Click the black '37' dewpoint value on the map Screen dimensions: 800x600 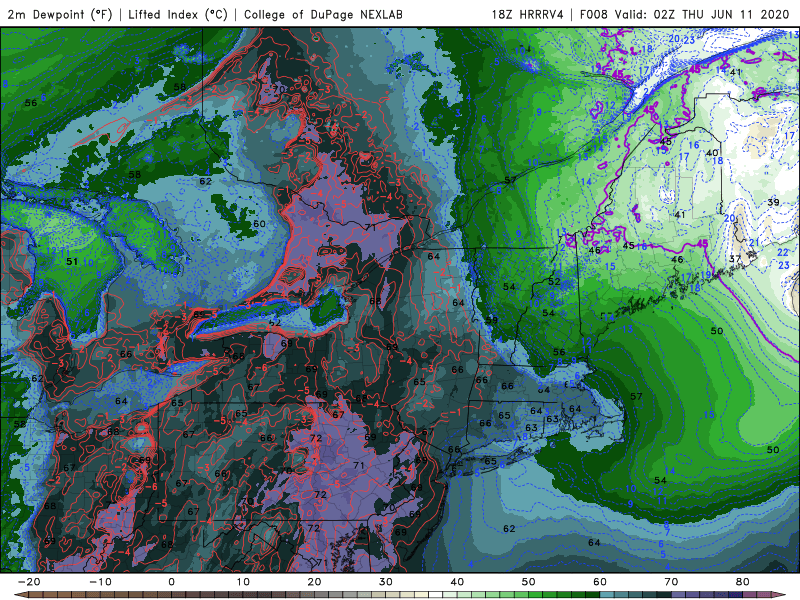pyautogui.click(x=734, y=259)
